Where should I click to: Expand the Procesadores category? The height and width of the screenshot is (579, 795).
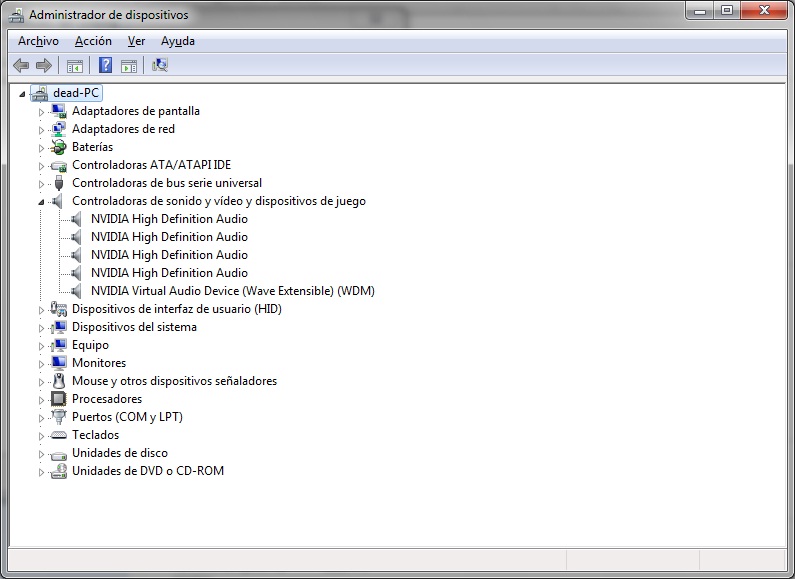pyautogui.click(x=42, y=400)
